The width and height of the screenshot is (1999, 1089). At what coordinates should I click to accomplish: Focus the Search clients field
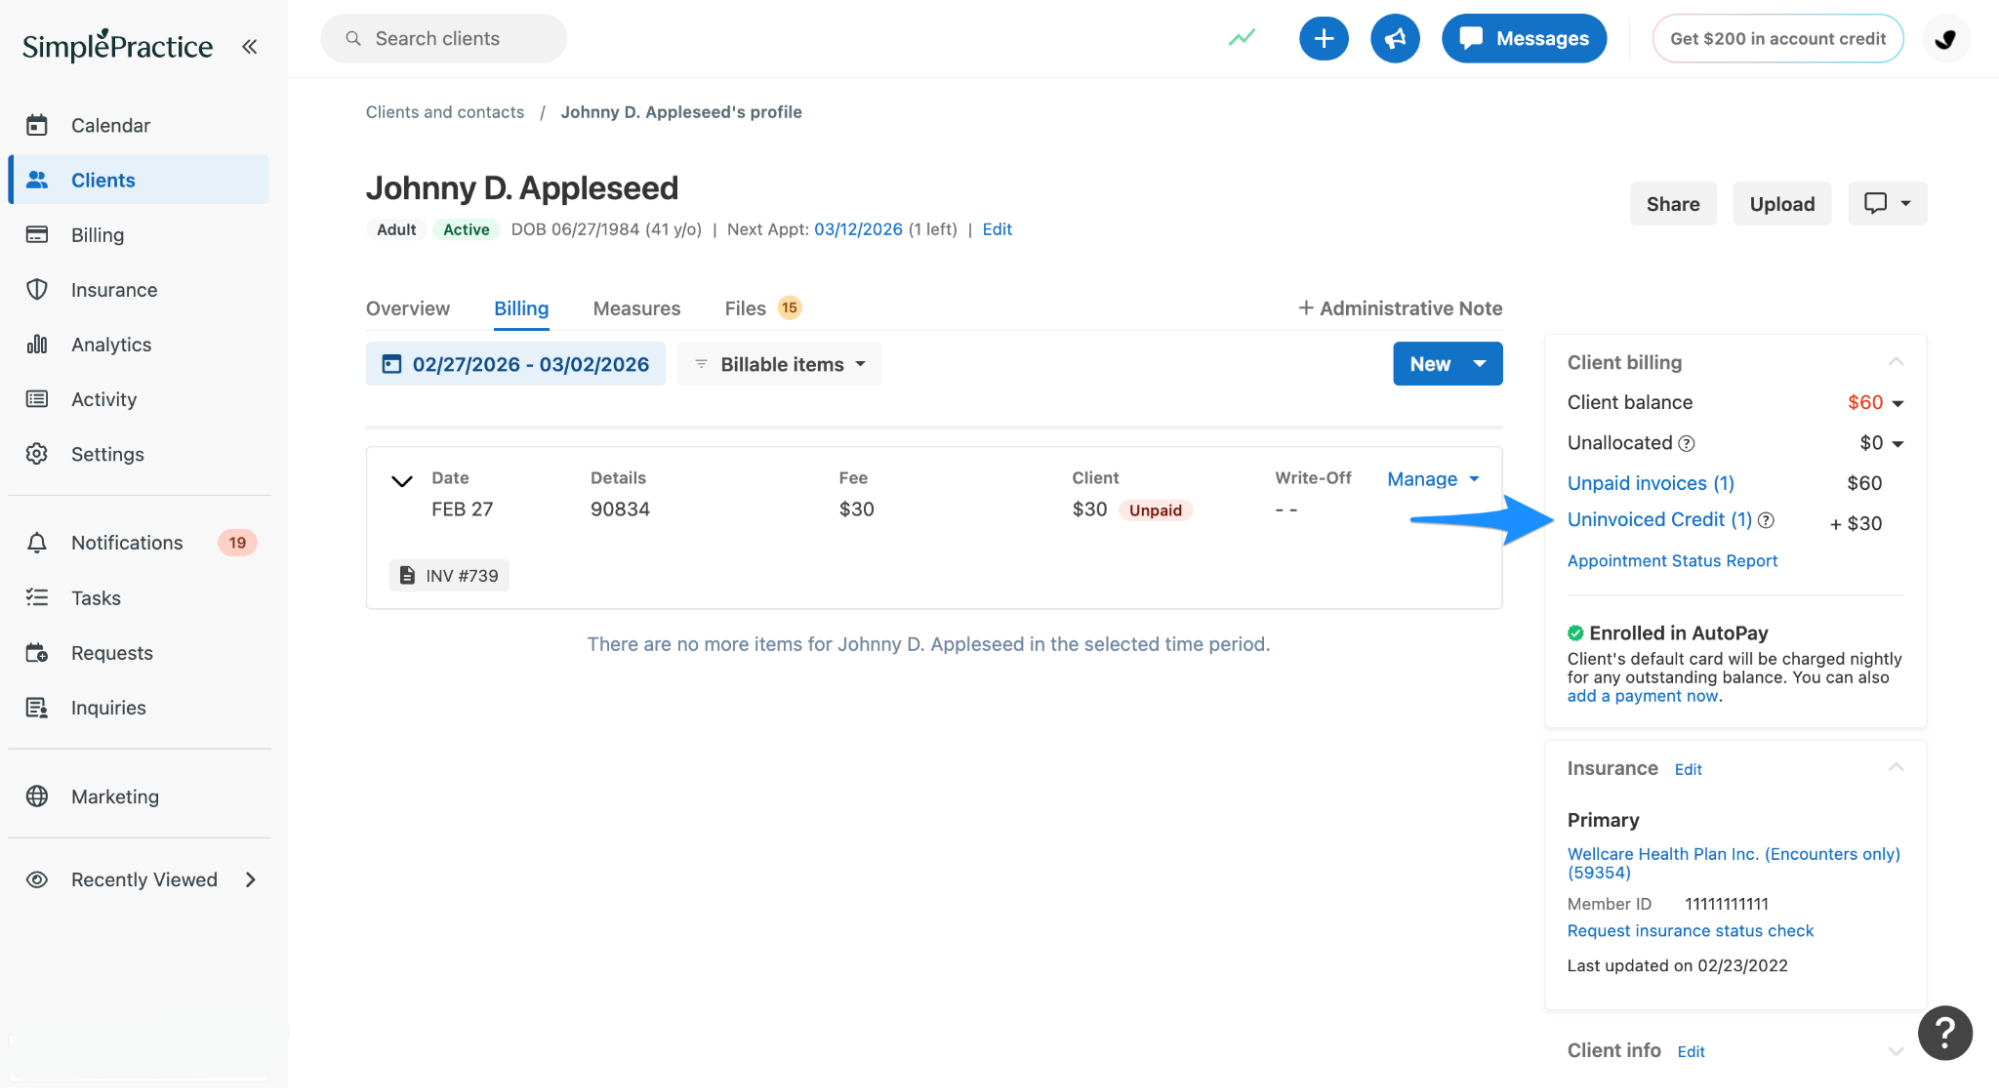click(x=443, y=38)
